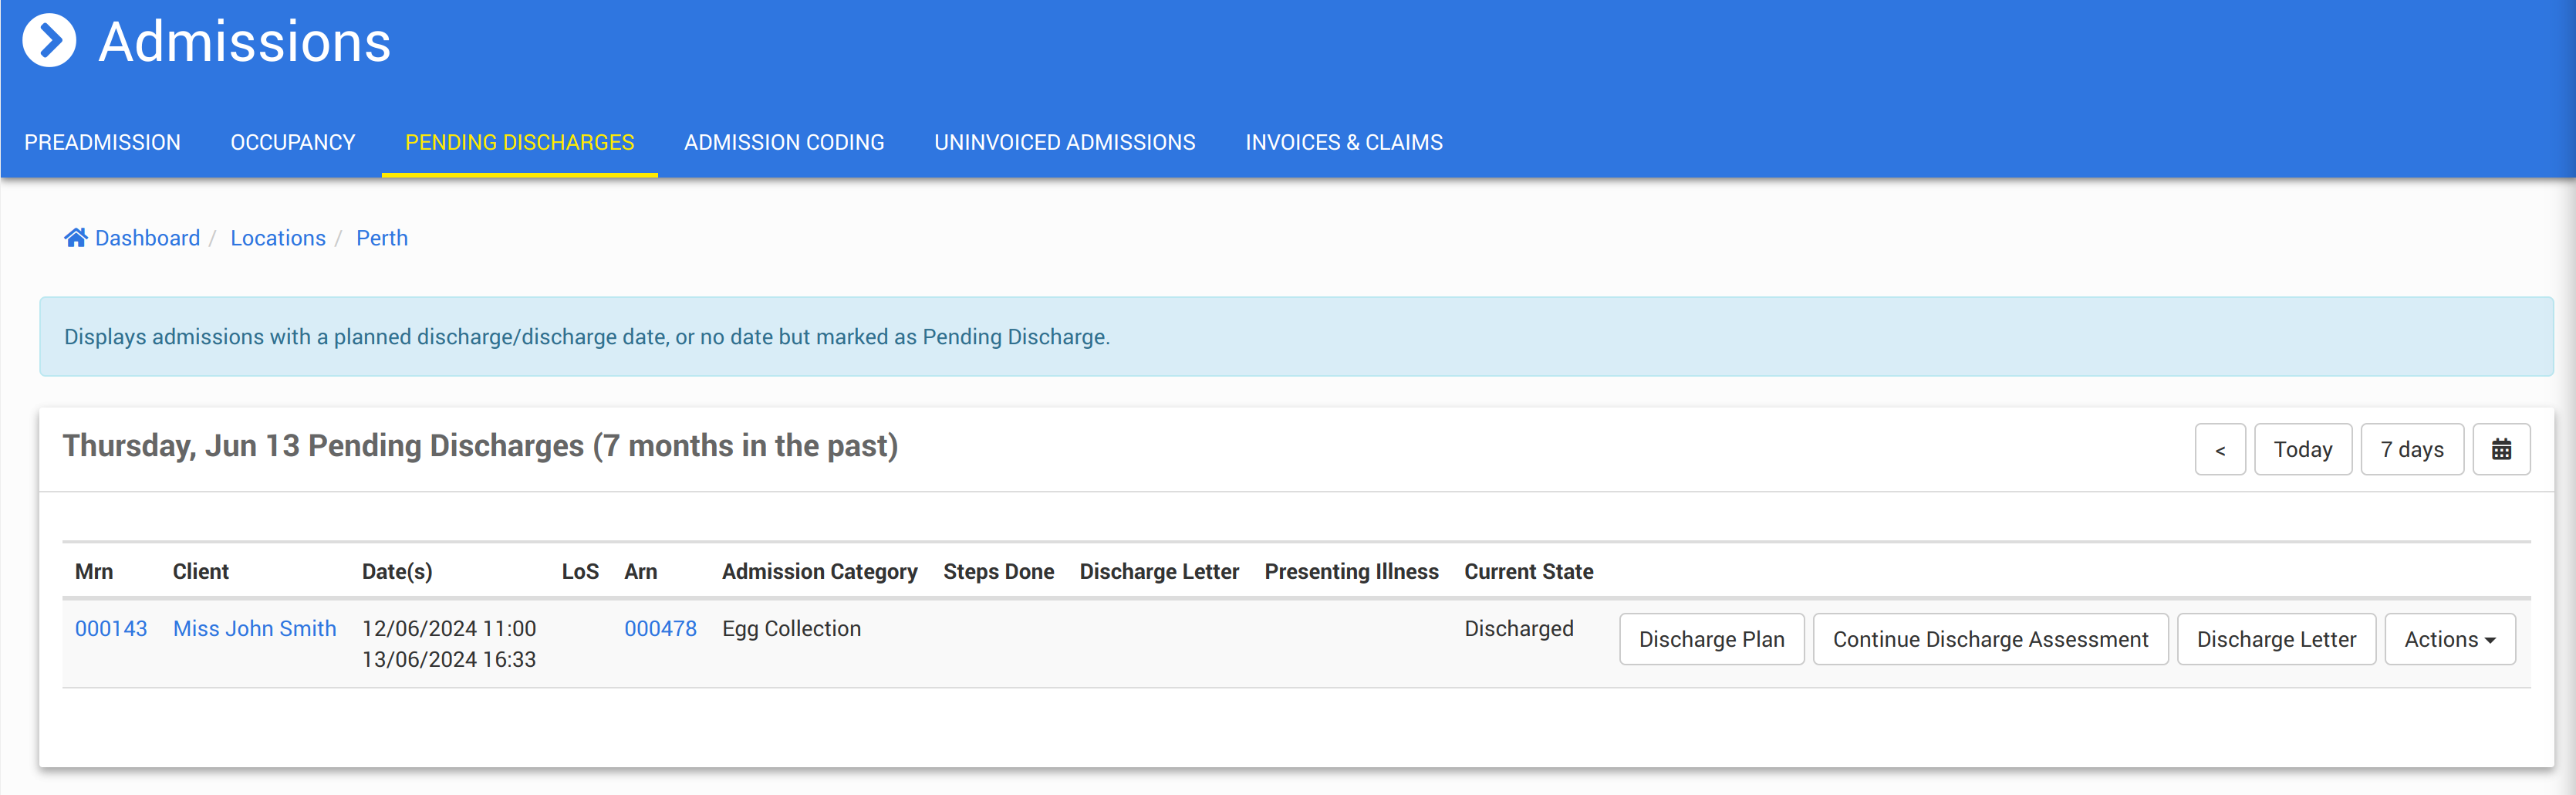Viewport: 2576px width, 795px height.
Task: Click the home icon in breadcrumb
Action: pyautogui.click(x=75, y=238)
